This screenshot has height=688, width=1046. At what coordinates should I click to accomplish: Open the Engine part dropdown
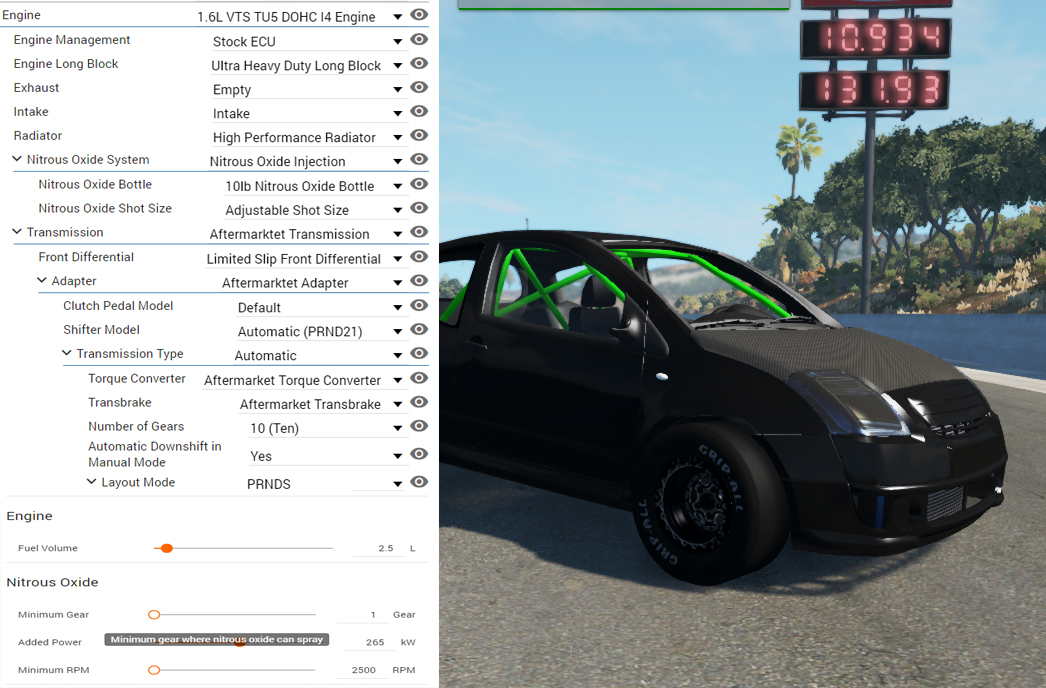(300, 17)
